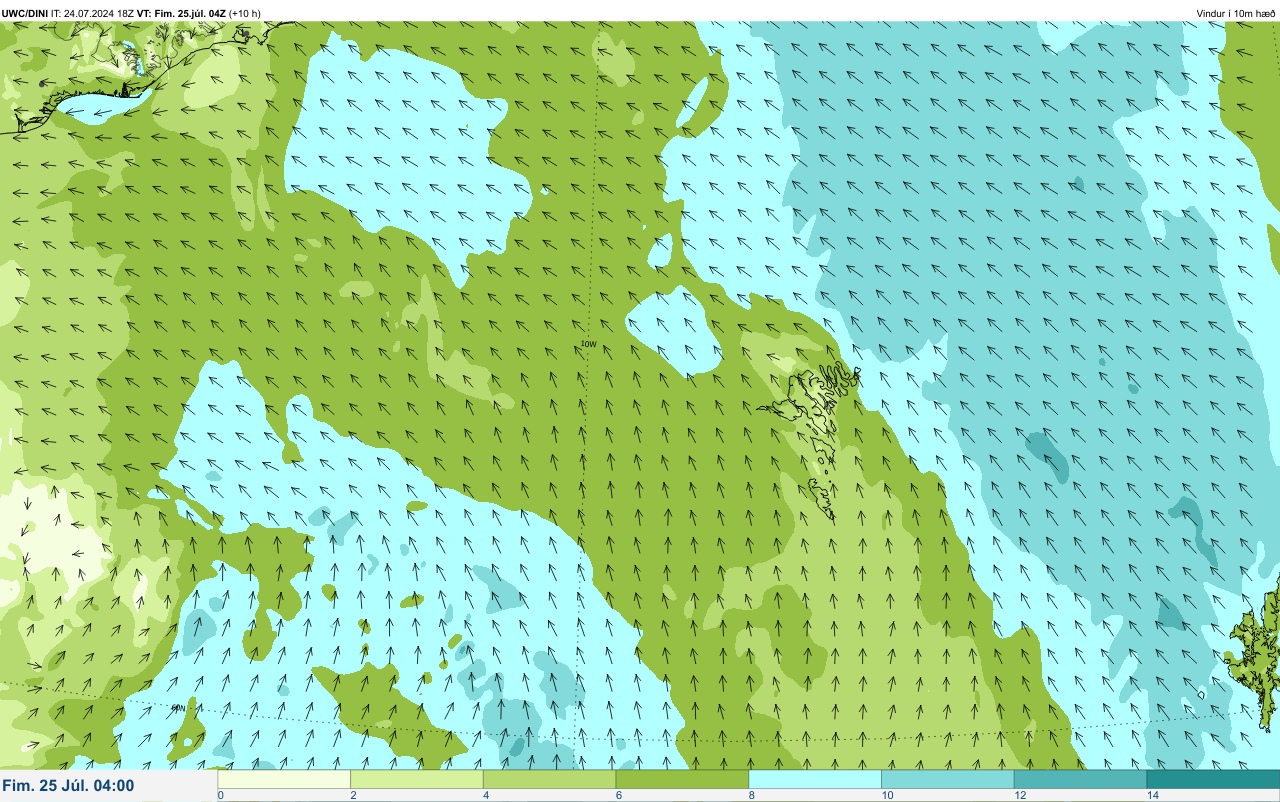Click the 'IT: 24.07.2024 18Z' initialization time text
This screenshot has height=802, width=1280.
(92, 13)
